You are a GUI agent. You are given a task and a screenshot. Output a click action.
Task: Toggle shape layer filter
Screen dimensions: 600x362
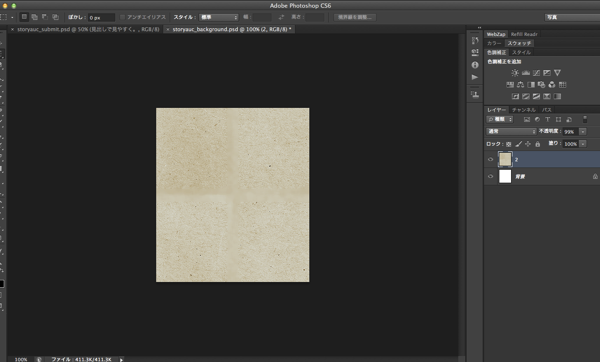coord(558,119)
